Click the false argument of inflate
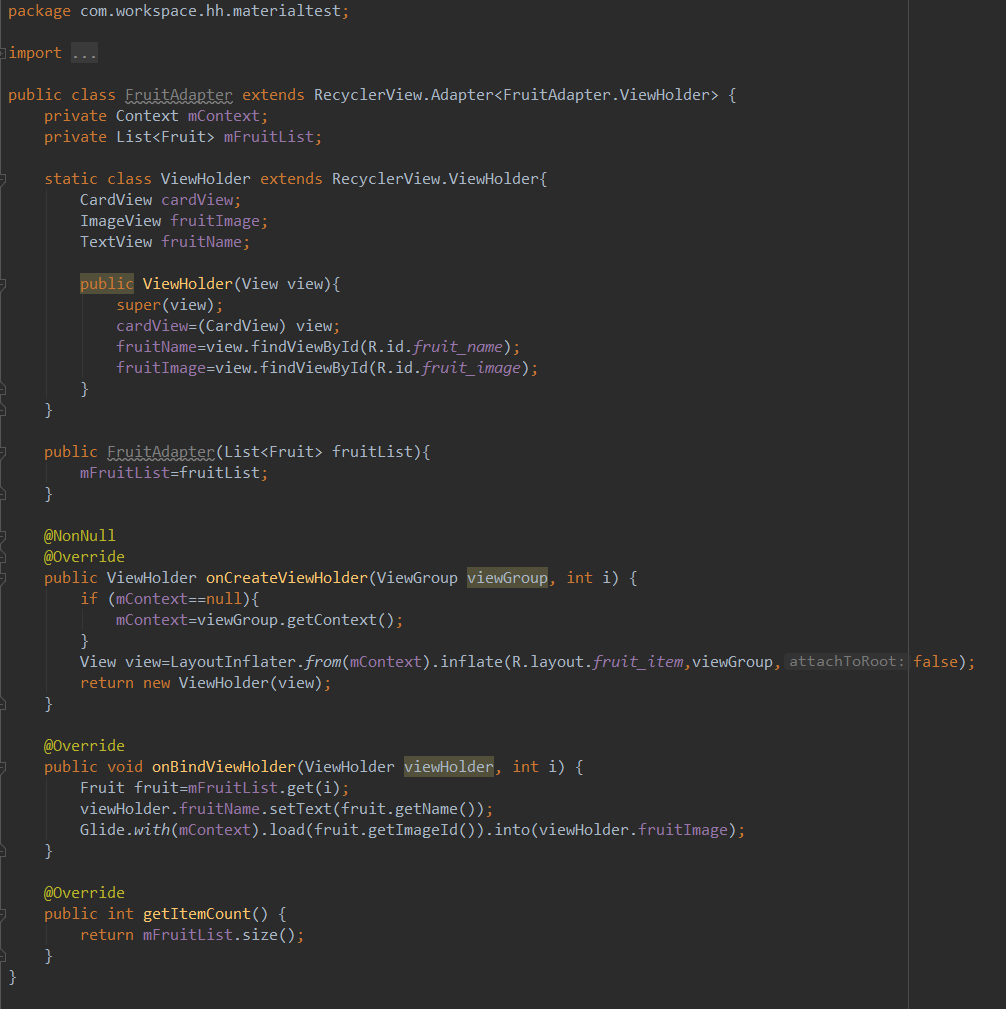The height and width of the screenshot is (1009, 1006). 935,662
